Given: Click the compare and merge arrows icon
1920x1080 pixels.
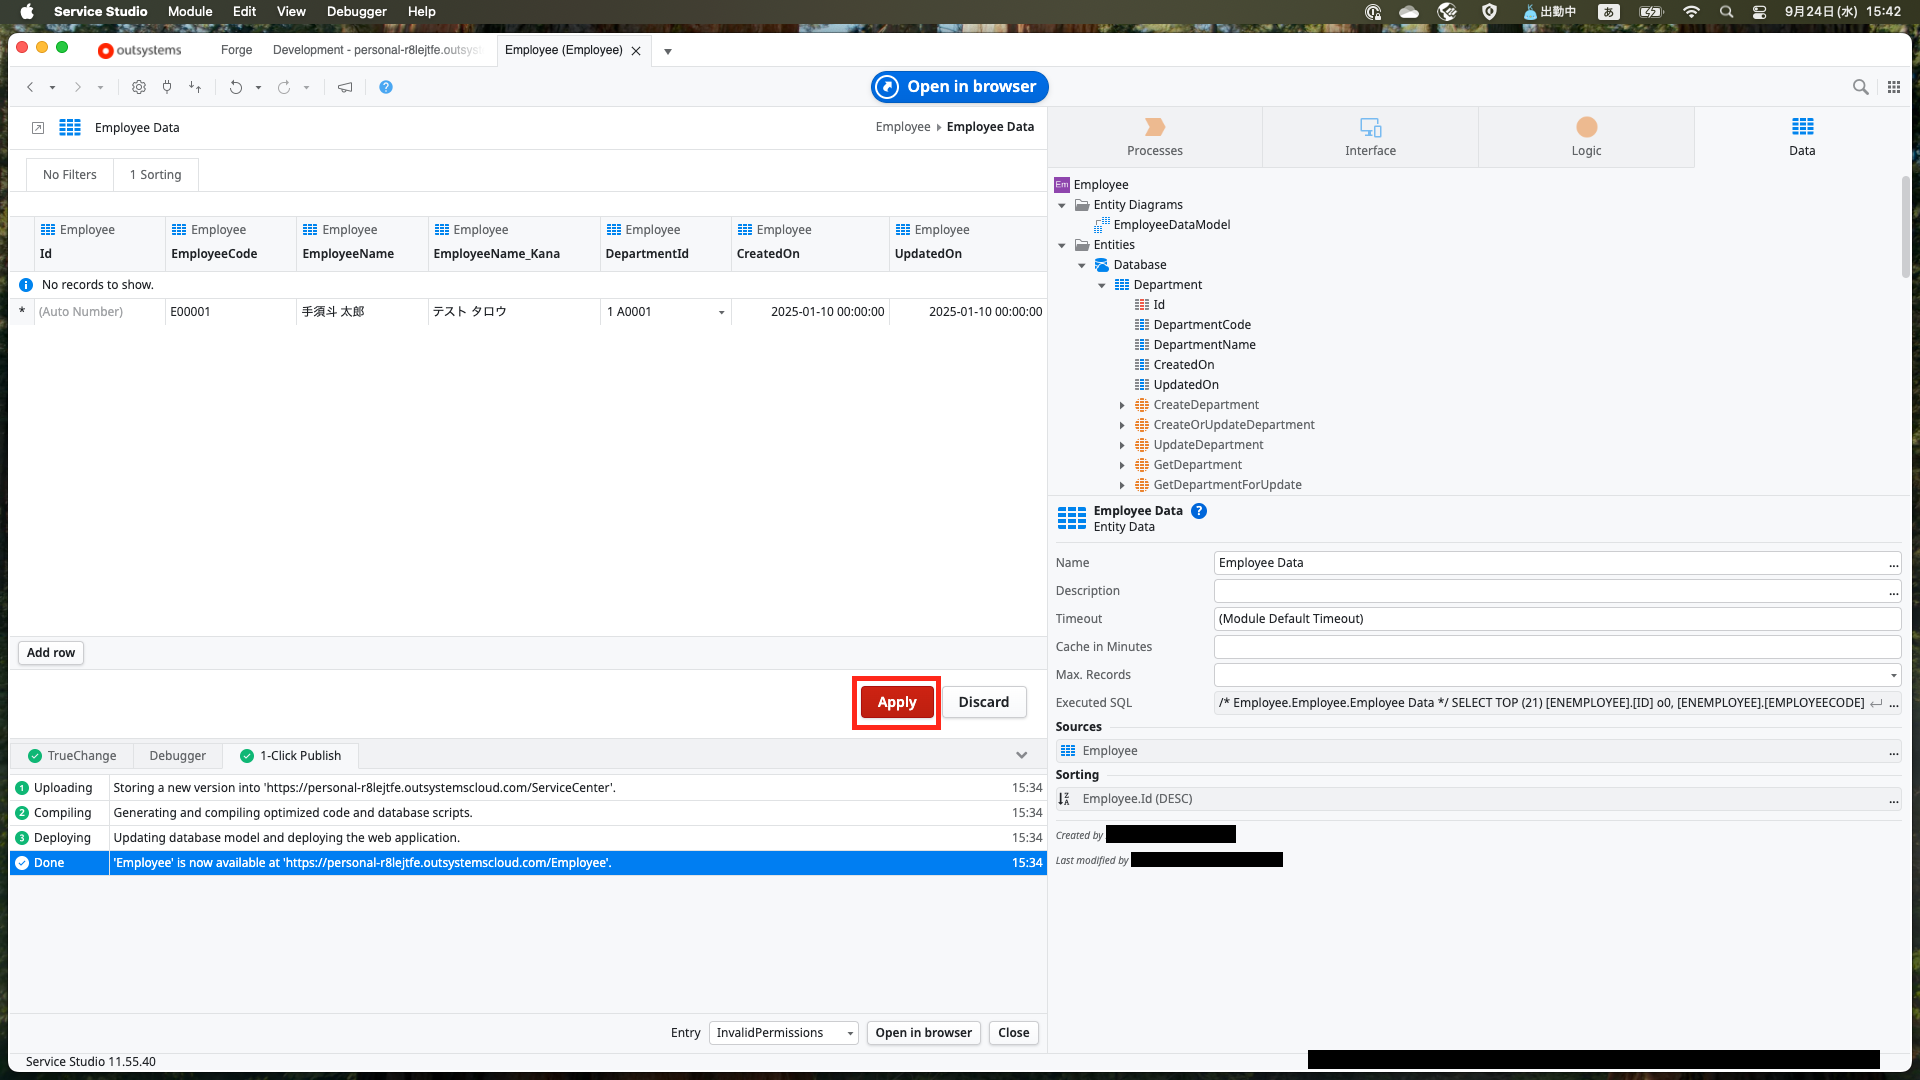Looking at the screenshot, I should (x=195, y=87).
